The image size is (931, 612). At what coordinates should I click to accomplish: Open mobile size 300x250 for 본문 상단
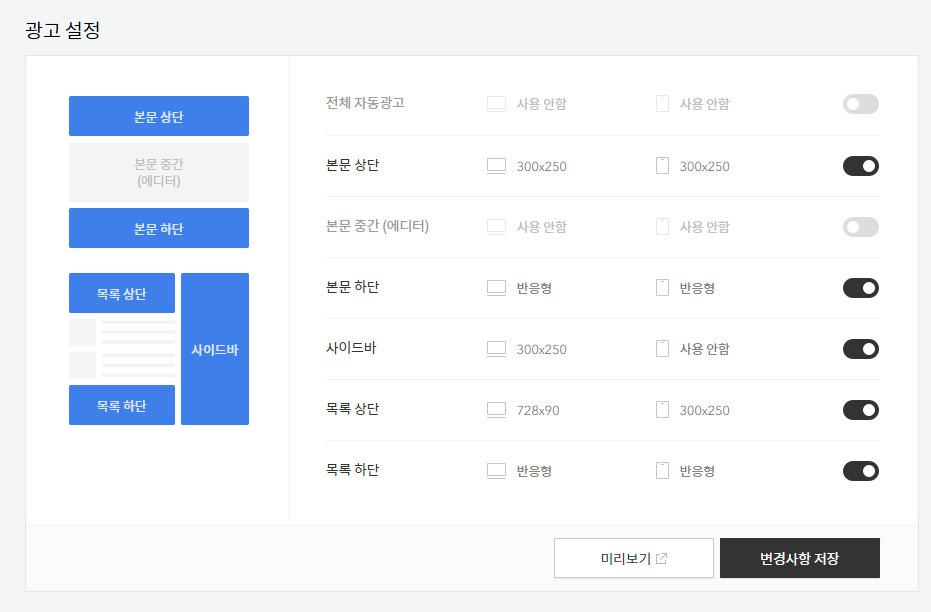tap(704, 167)
